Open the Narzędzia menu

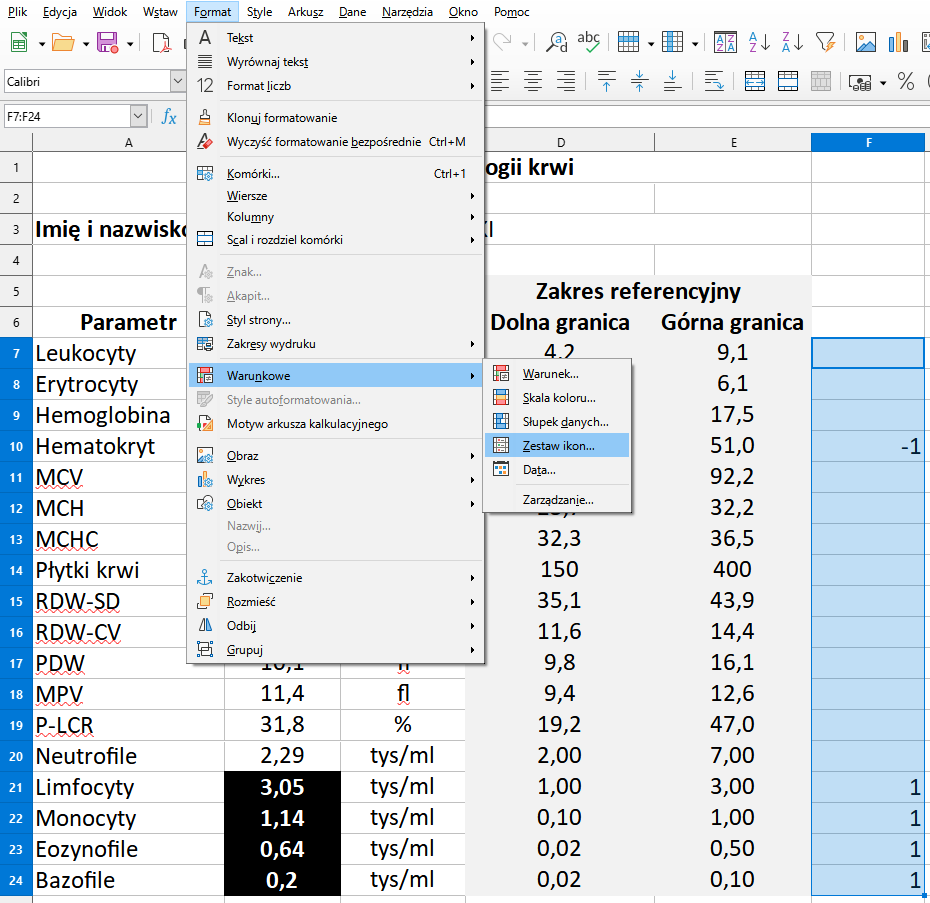[407, 12]
